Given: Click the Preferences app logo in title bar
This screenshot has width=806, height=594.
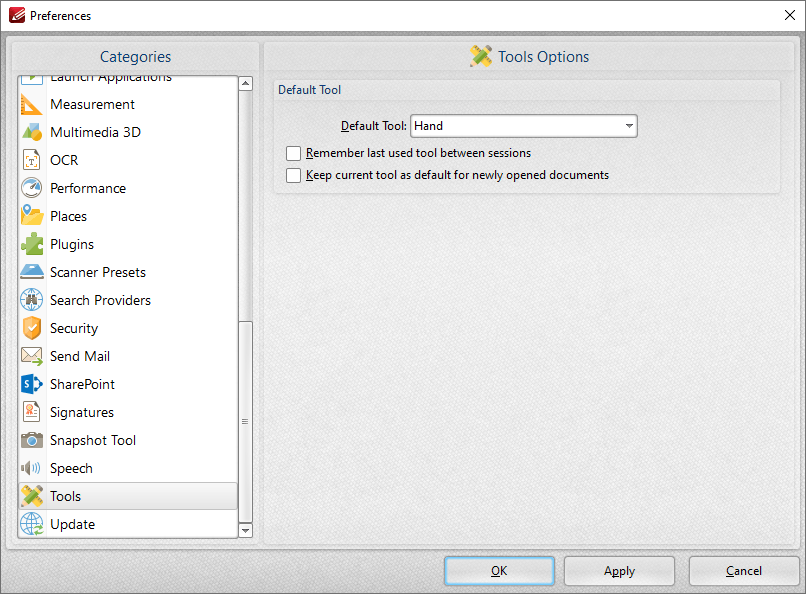Looking at the screenshot, I should (x=16, y=15).
